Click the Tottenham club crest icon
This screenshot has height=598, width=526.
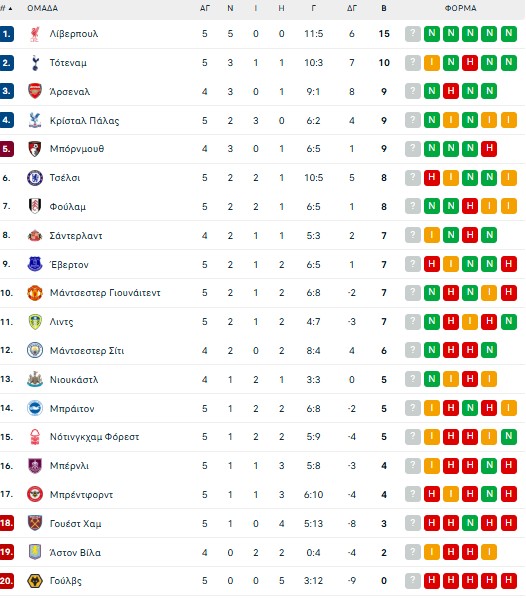click(x=35, y=63)
